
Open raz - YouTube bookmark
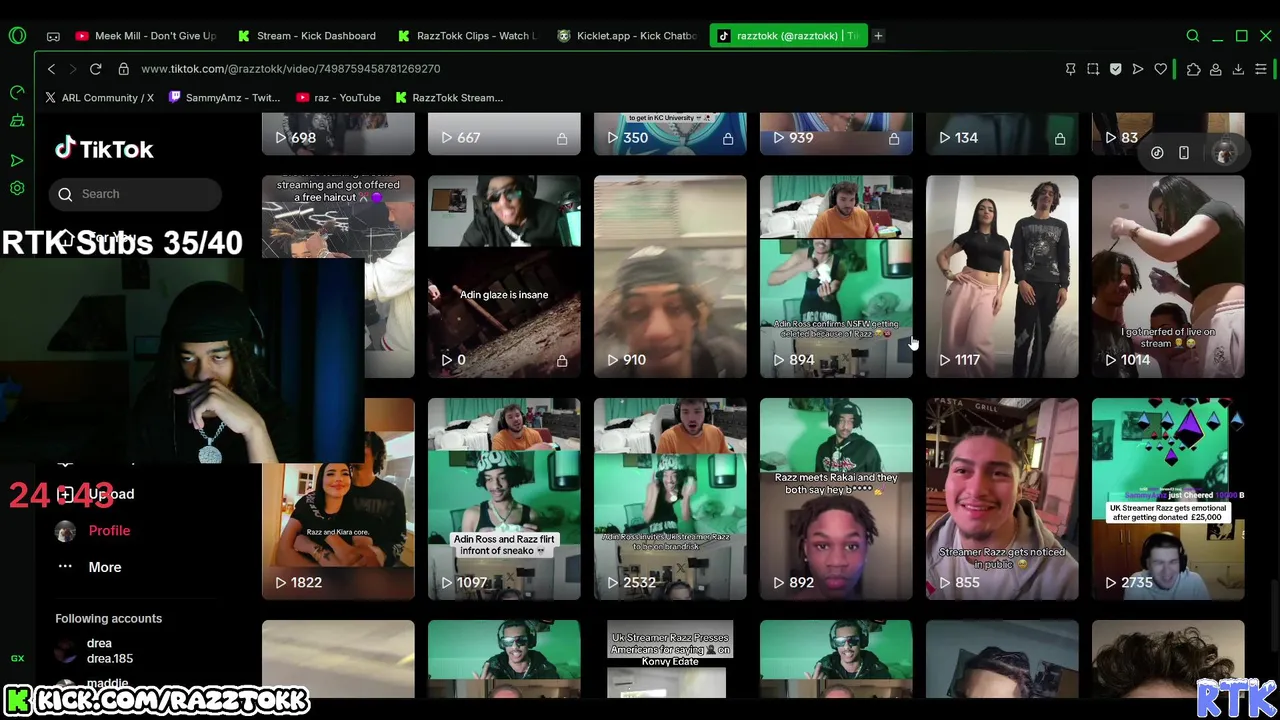[338, 98]
